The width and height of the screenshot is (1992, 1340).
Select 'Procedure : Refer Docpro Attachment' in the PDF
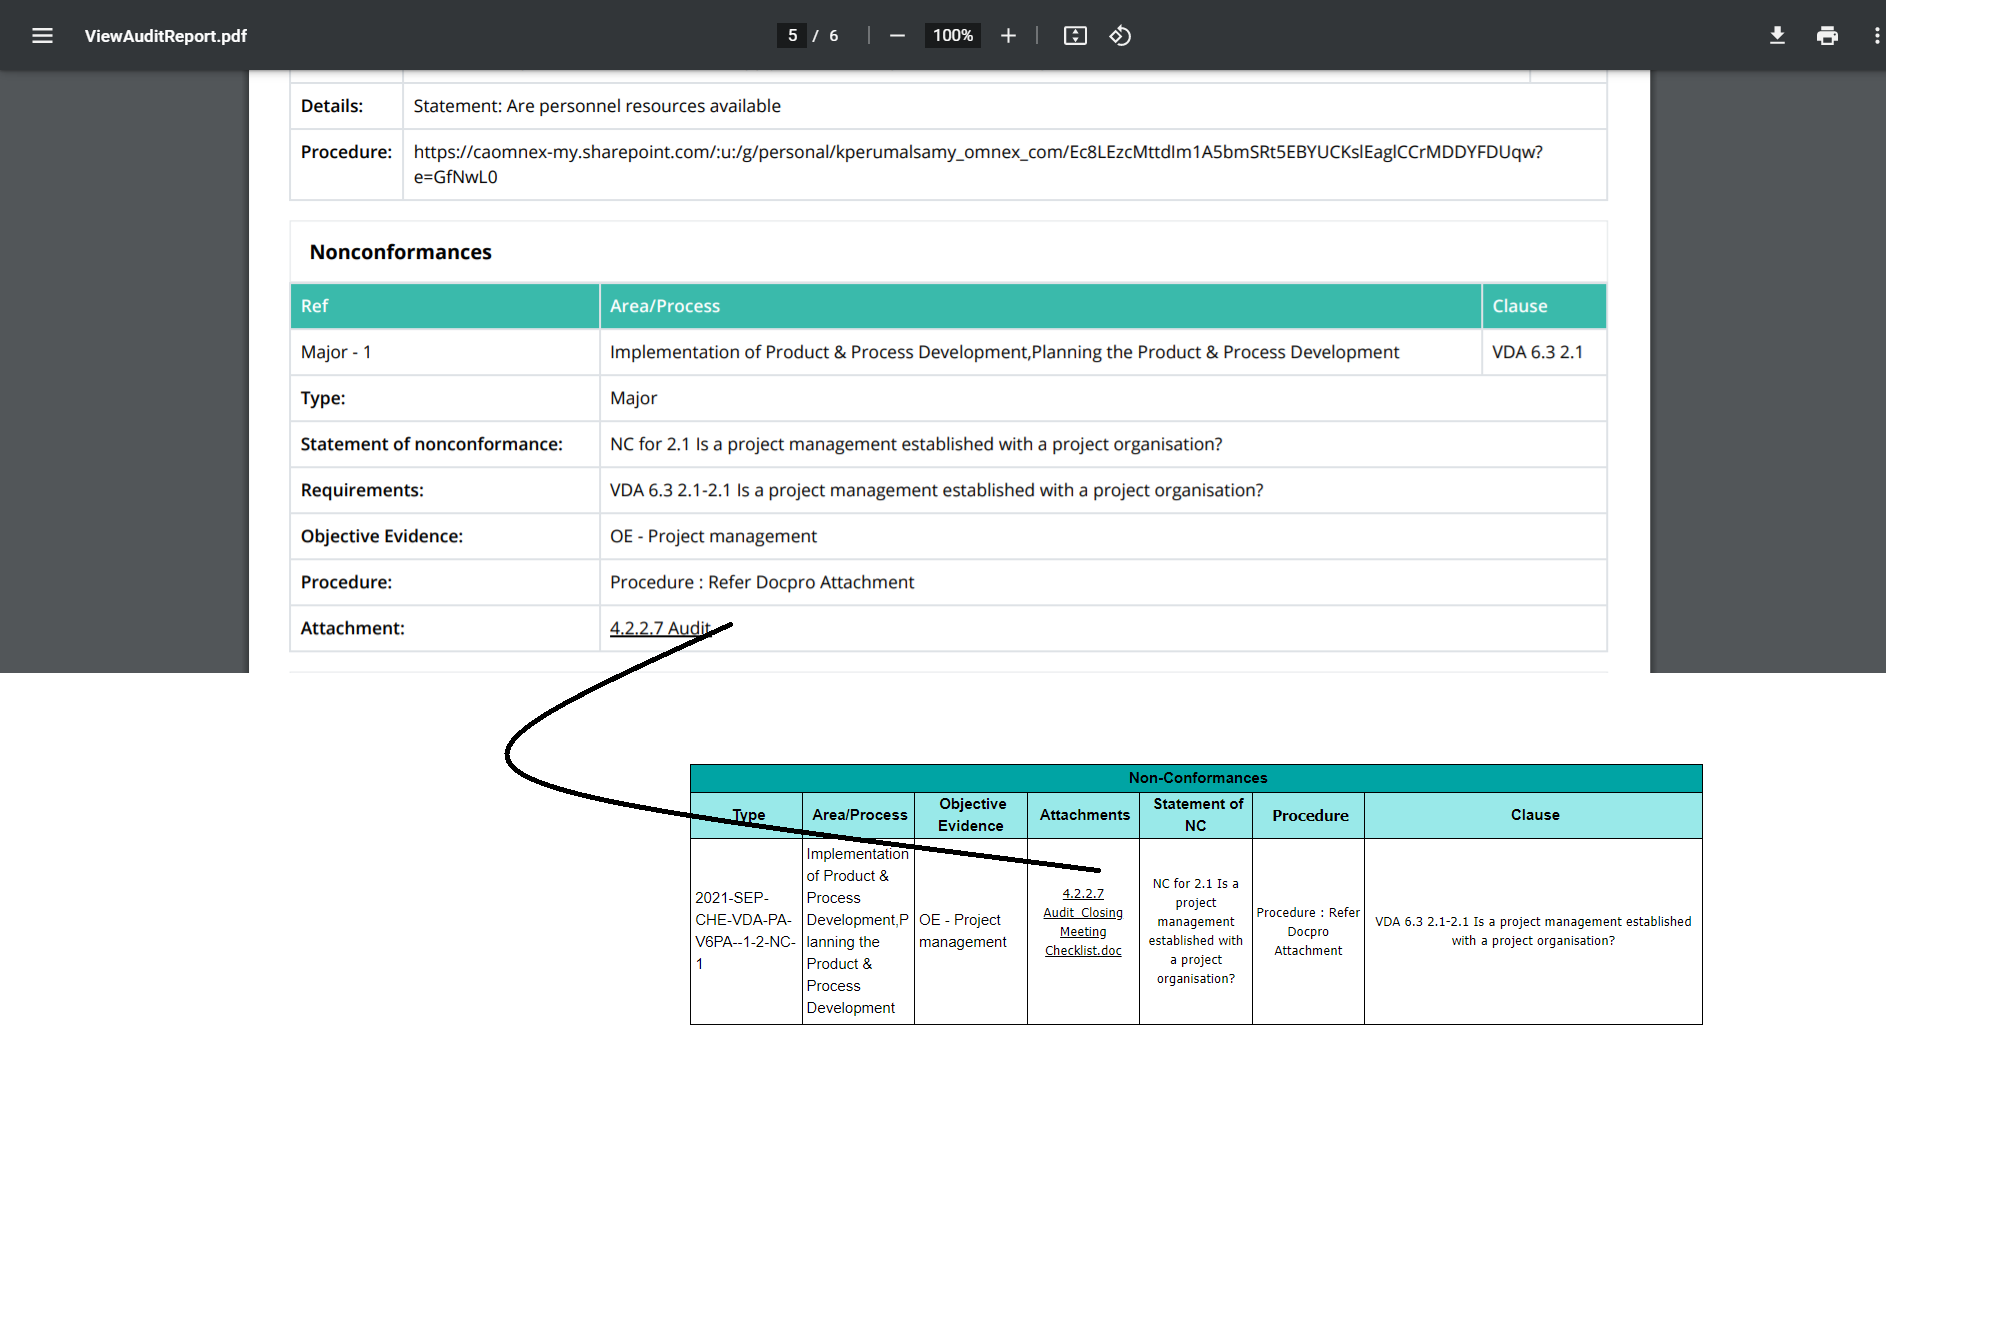[762, 582]
